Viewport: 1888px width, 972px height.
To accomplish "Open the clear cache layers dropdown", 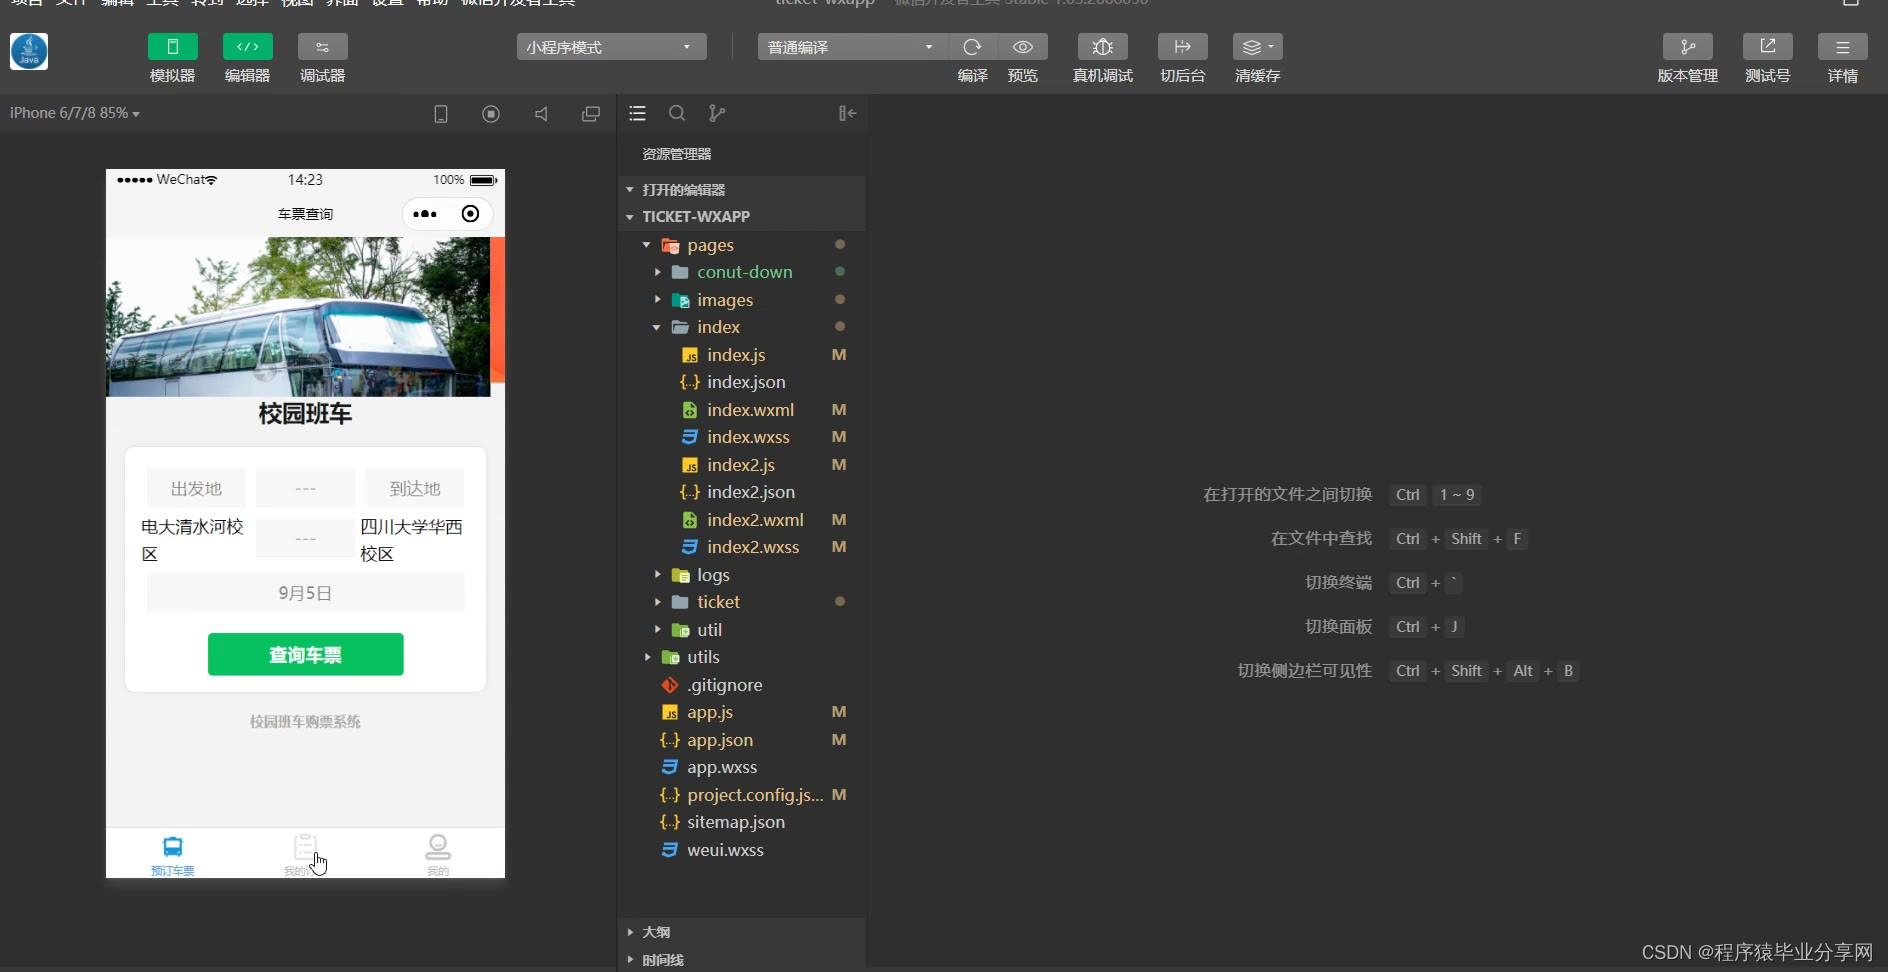I will (1257, 47).
